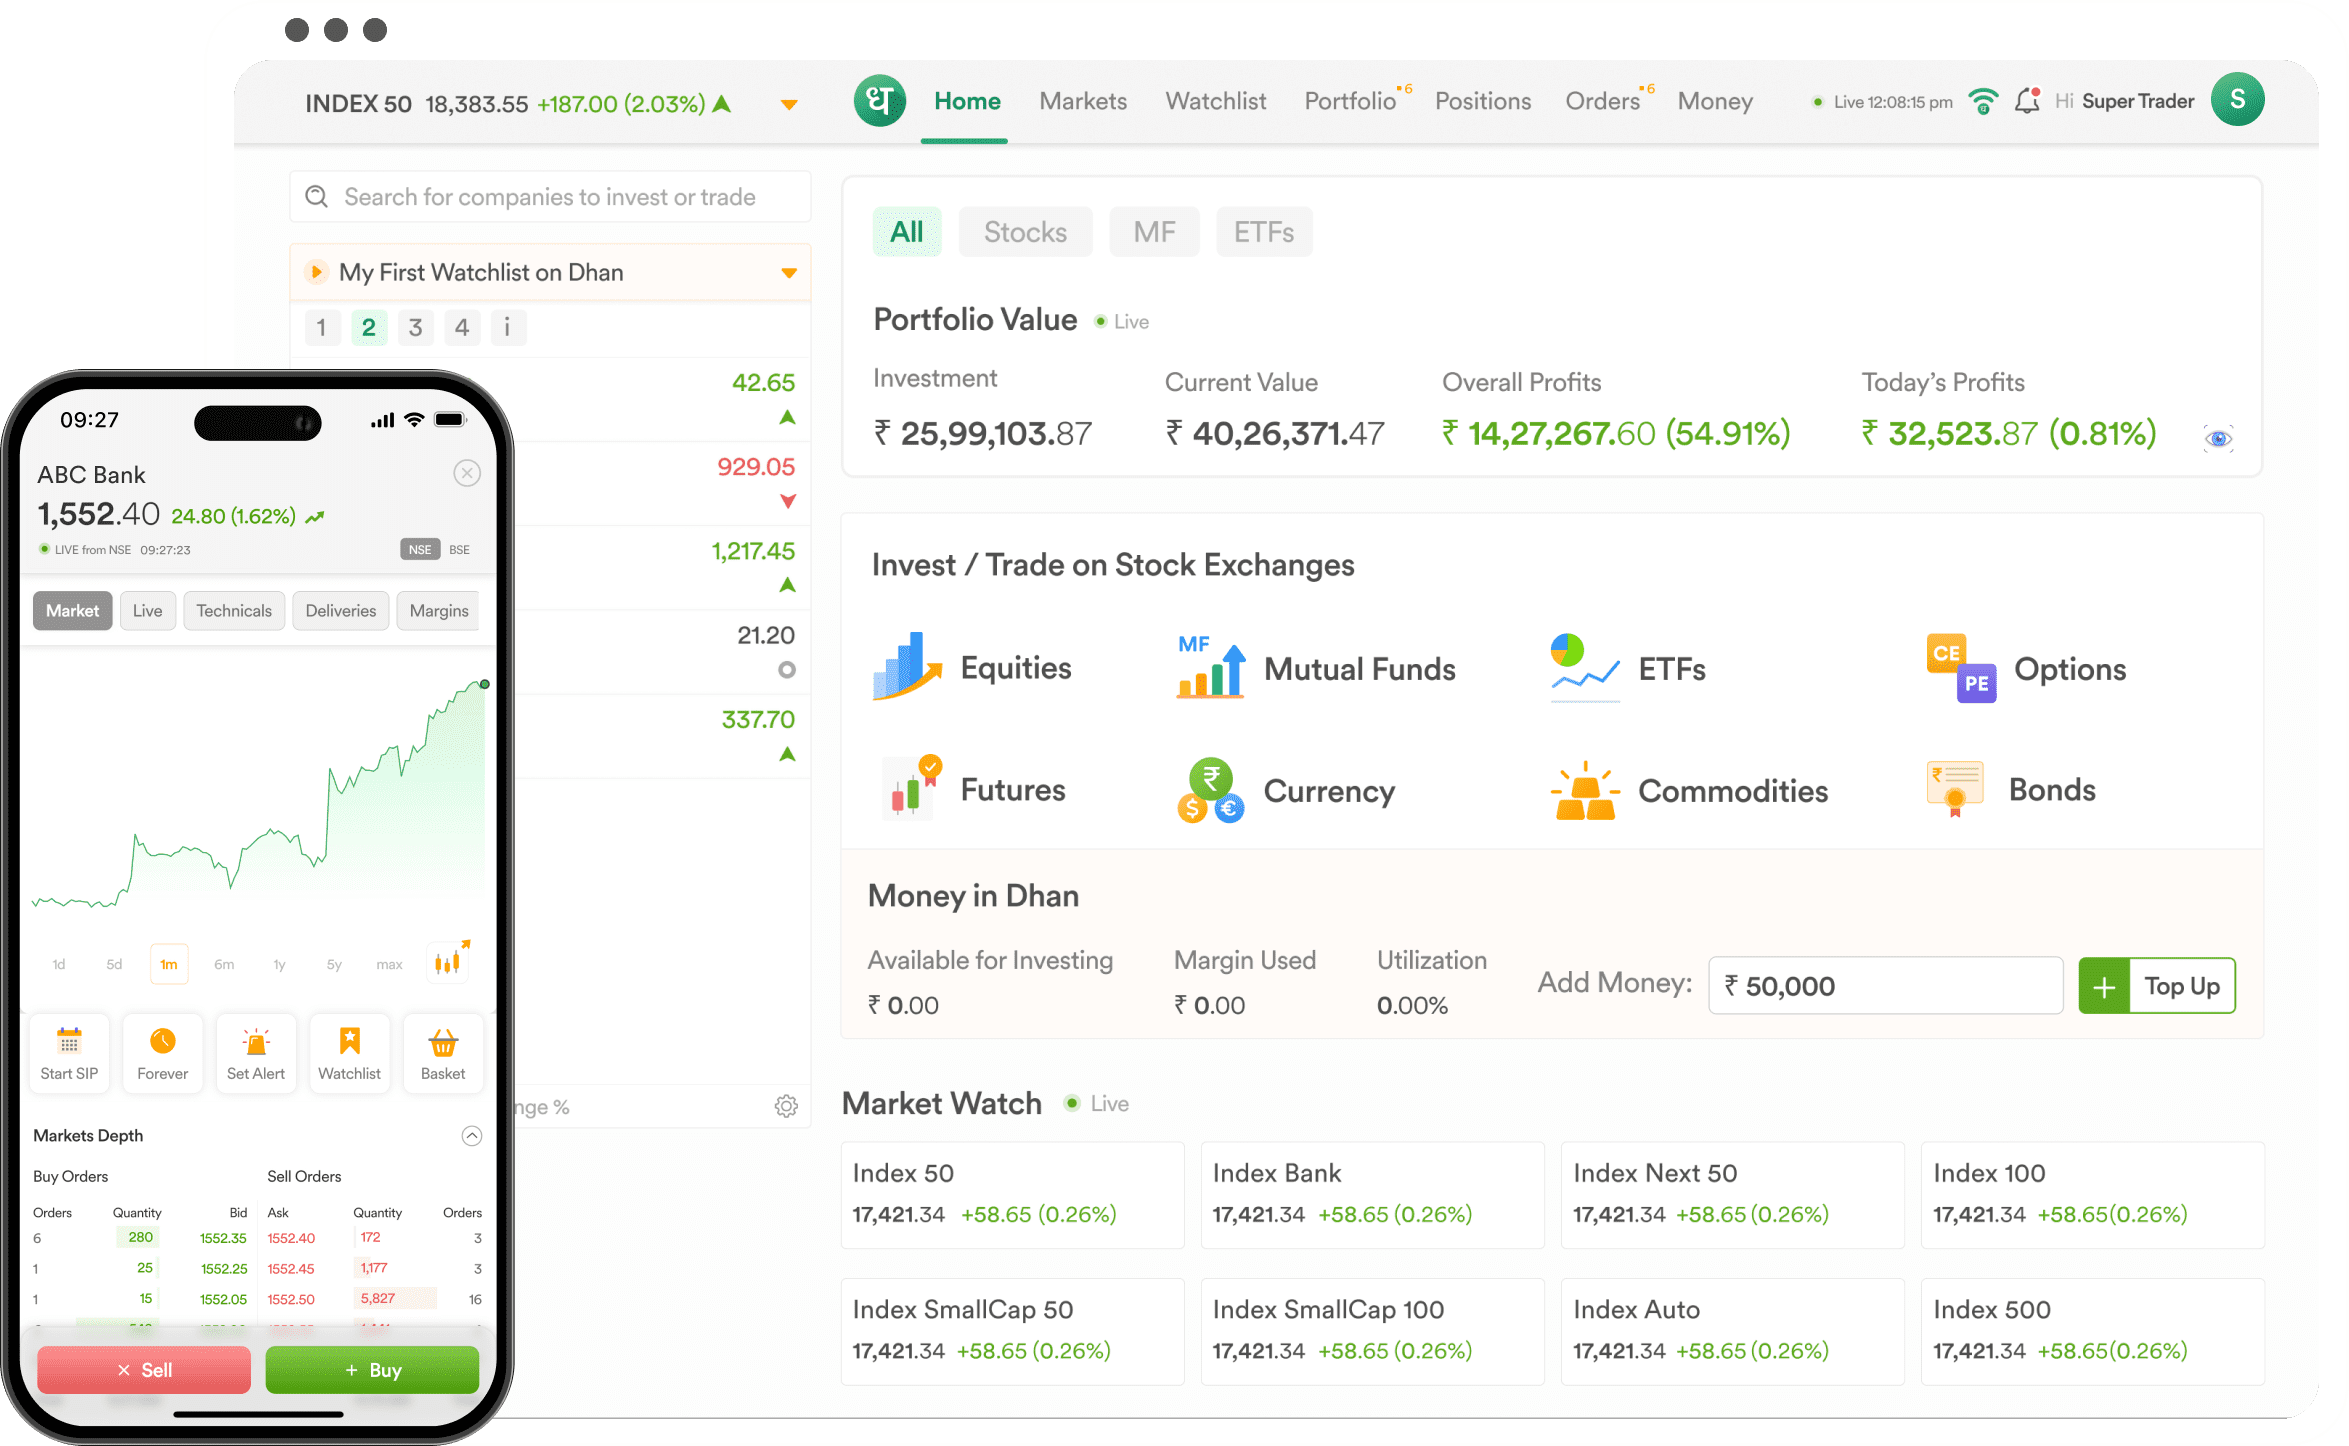Click the search magnifier icon

[317, 196]
